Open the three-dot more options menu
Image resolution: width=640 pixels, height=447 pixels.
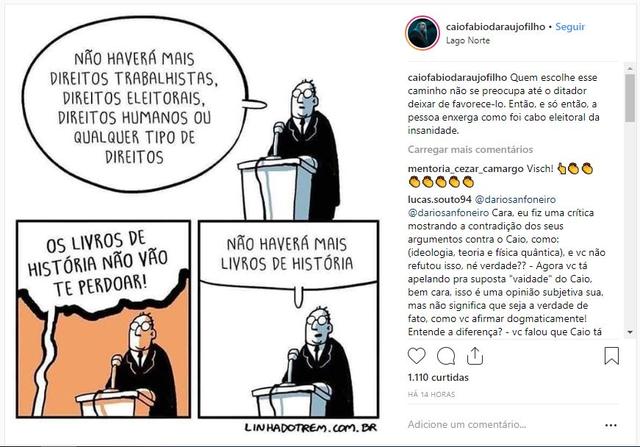[611, 425]
